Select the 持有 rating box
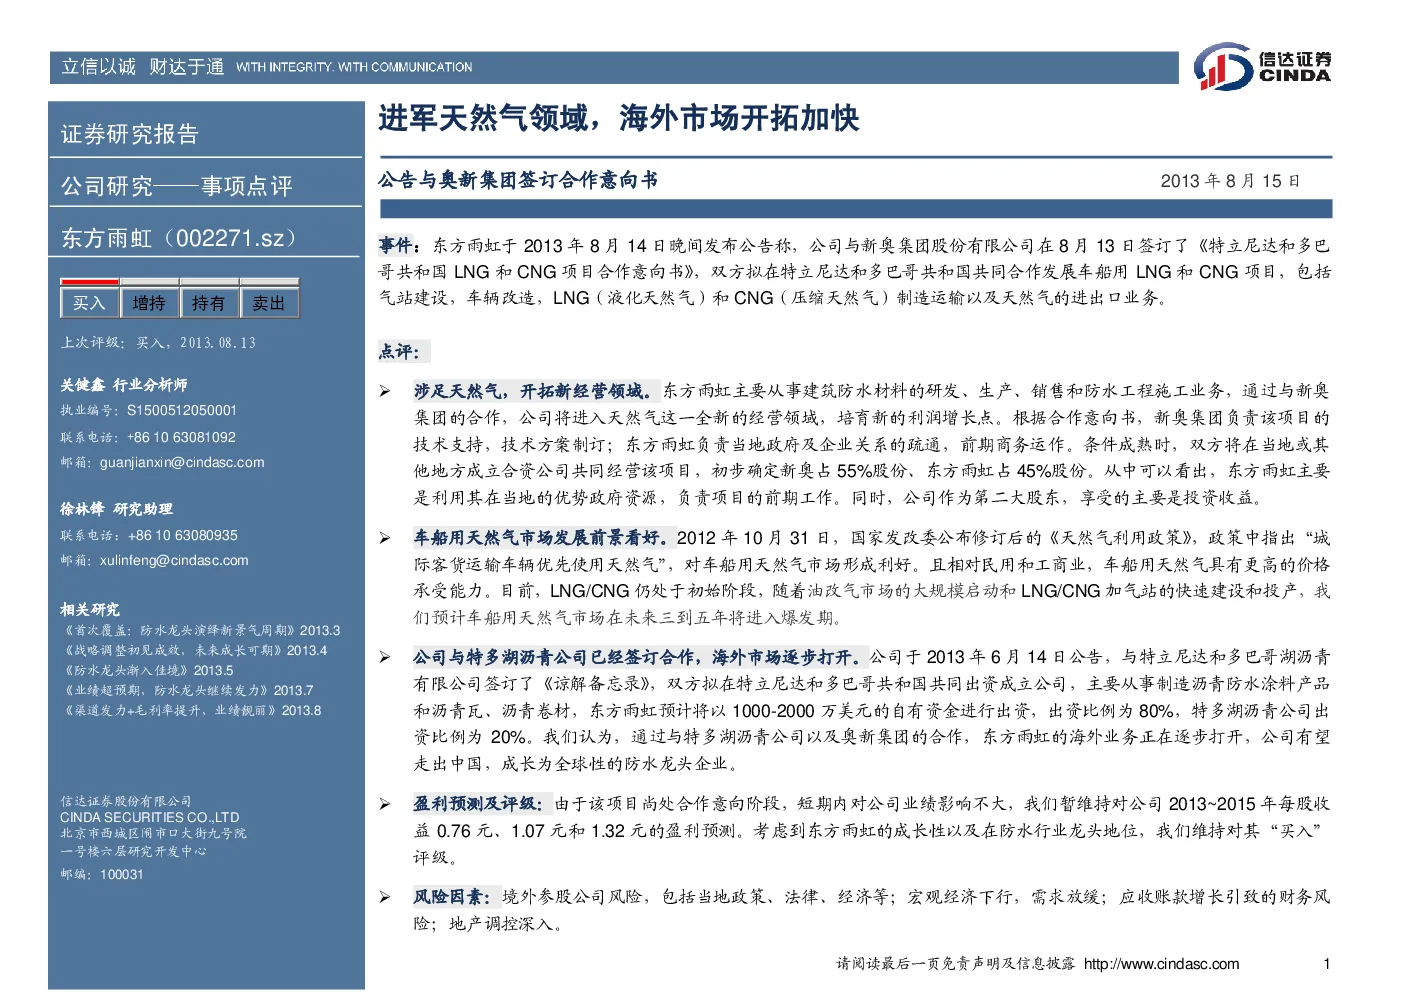The height and width of the screenshot is (992, 1403). [x=209, y=303]
